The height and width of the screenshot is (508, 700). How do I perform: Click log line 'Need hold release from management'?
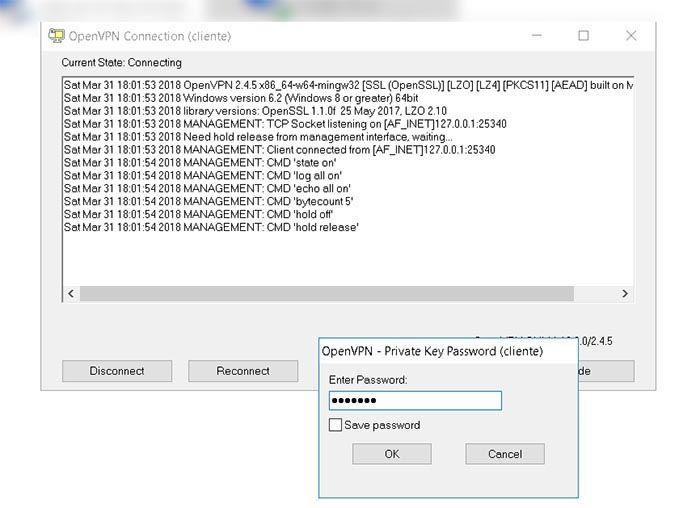[258, 137]
